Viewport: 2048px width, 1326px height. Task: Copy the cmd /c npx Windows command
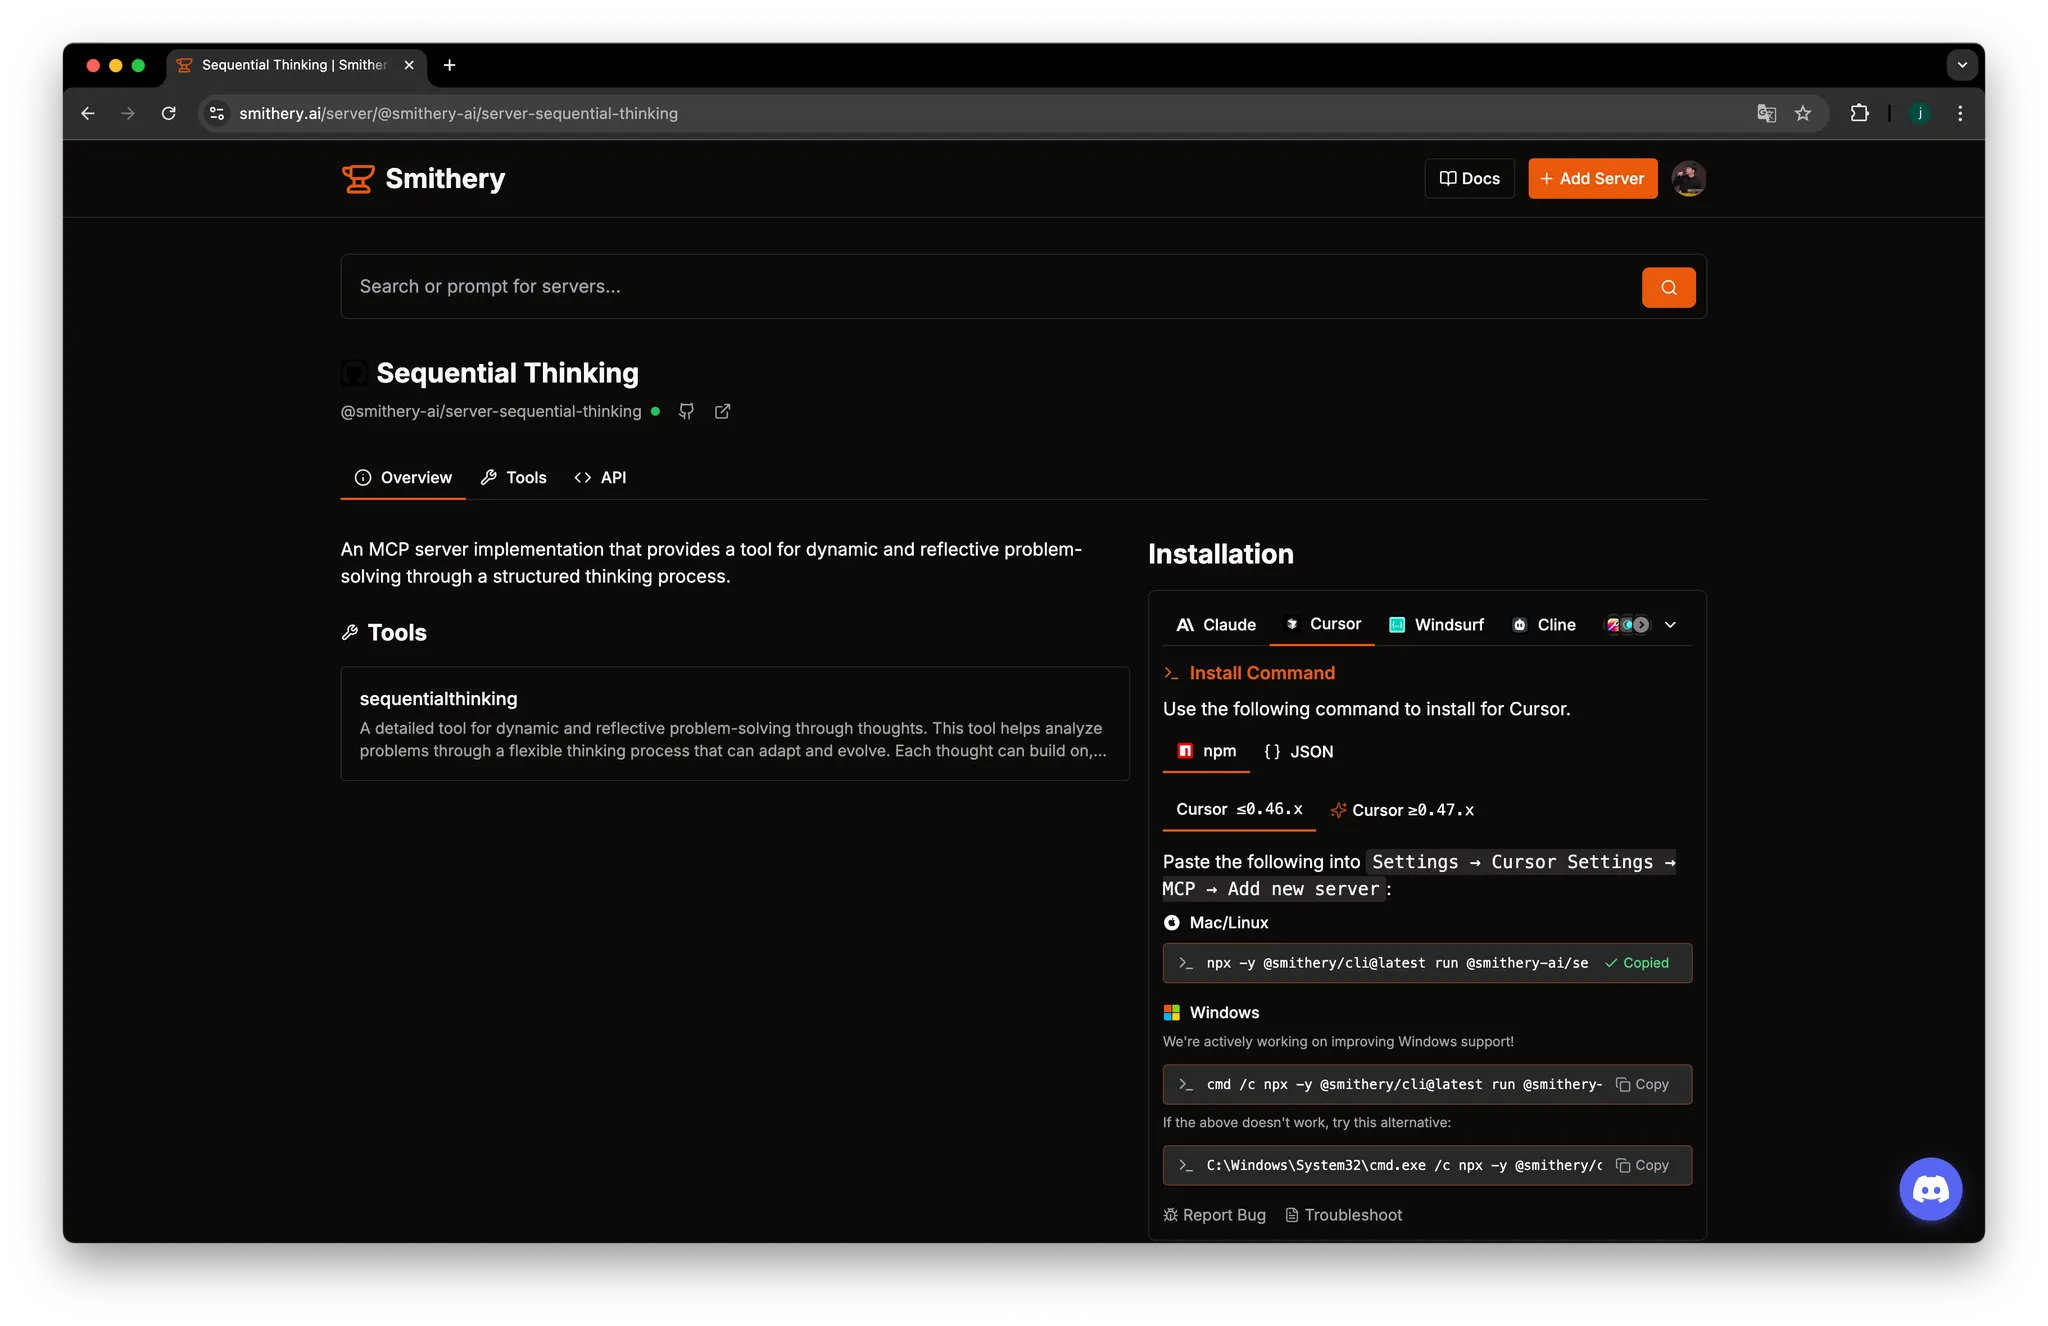(1643, 1085)
